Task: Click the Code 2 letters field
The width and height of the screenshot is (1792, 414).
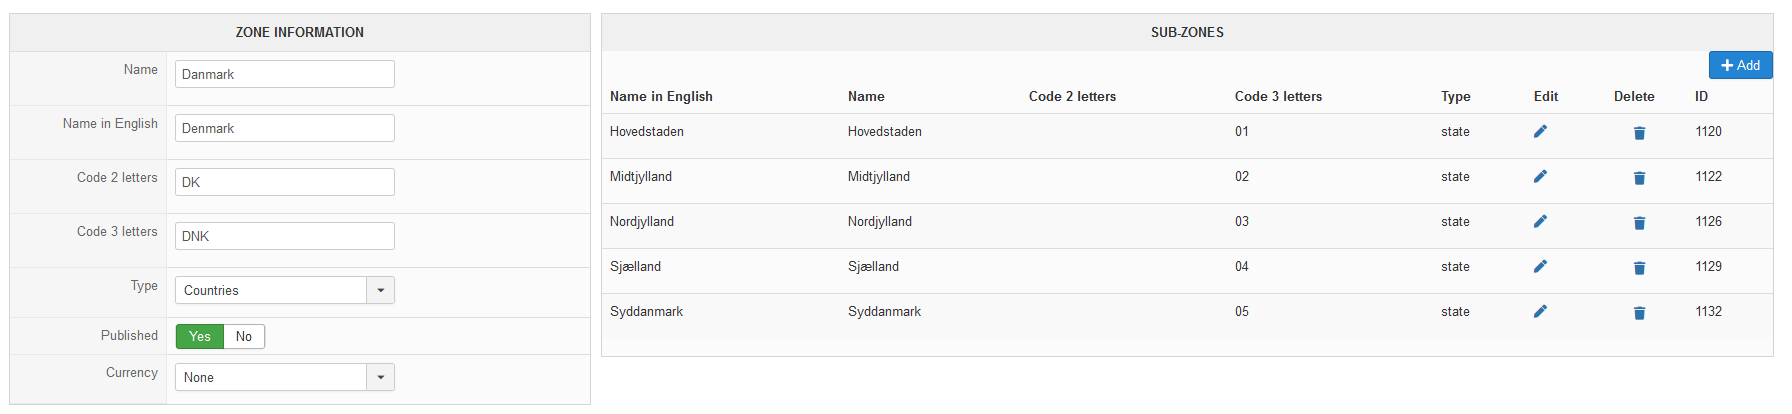Action: click(x=285, y=182)
